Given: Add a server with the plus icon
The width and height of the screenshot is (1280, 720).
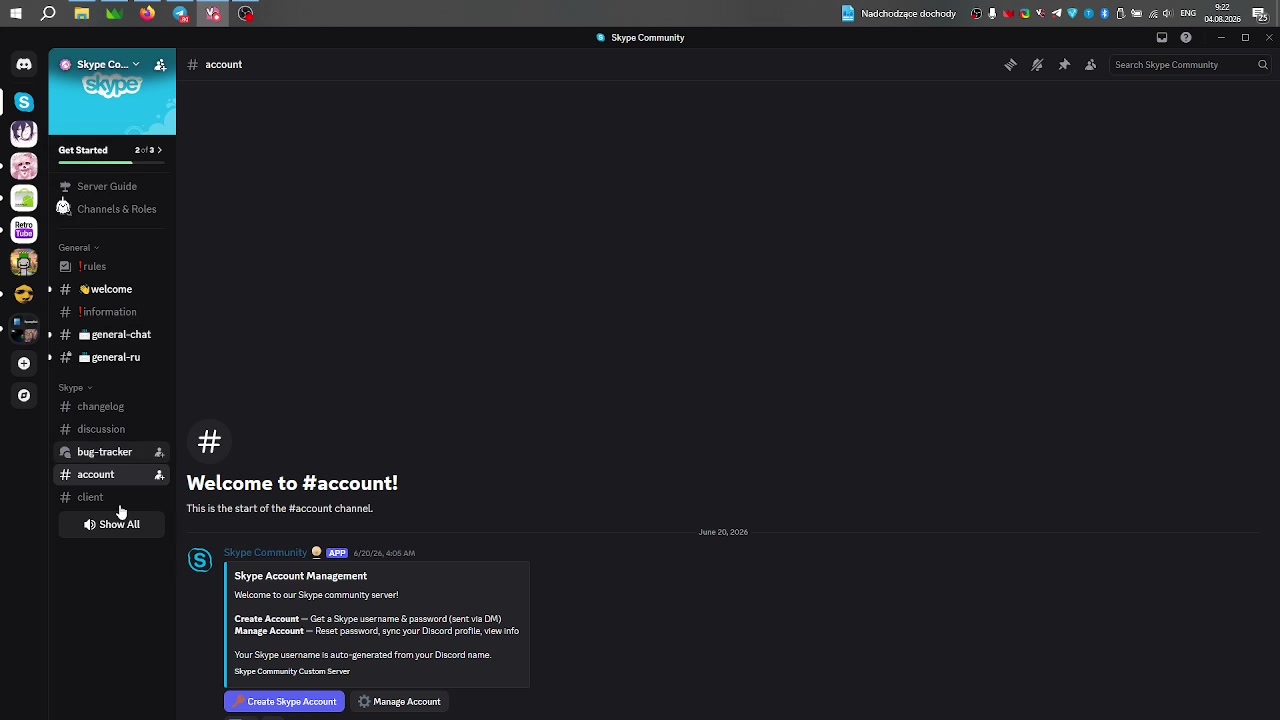Looking at the screenshot, I should click(24, 363).
